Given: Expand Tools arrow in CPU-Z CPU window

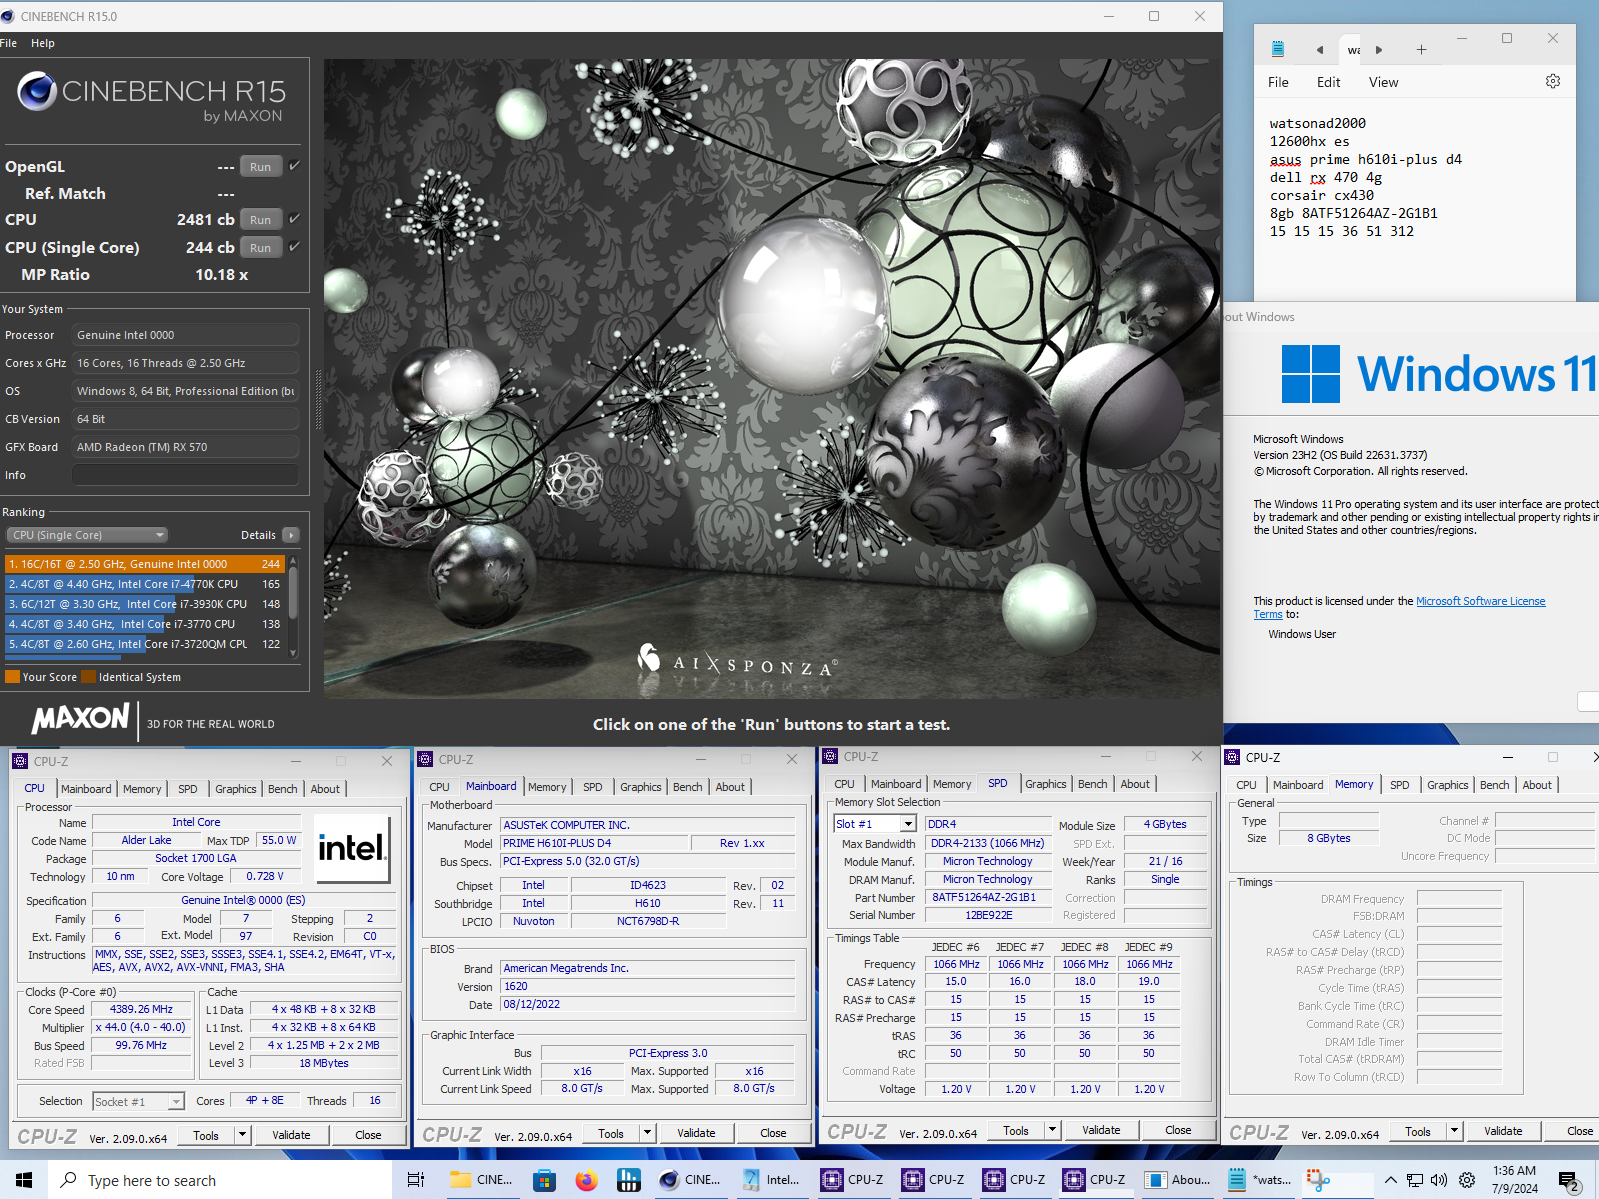Looking at the screenshot, I should (242, 1135).
